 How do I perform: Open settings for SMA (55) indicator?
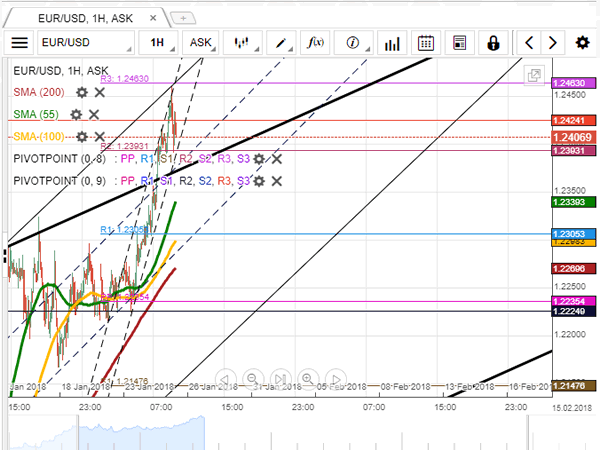click(75, 114)
